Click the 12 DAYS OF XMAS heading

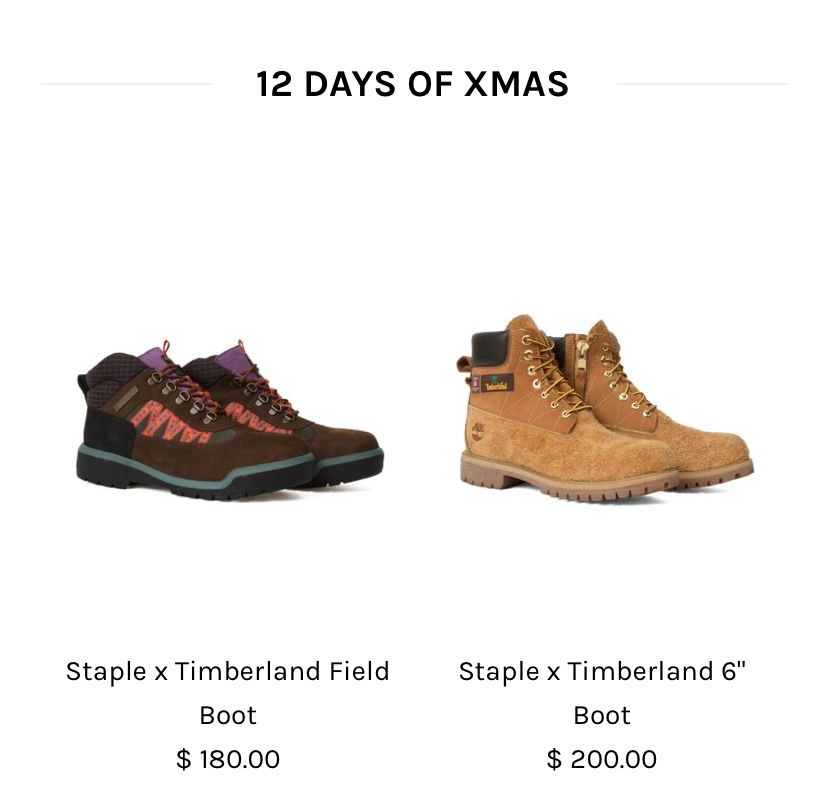click(x=412, y=84)
